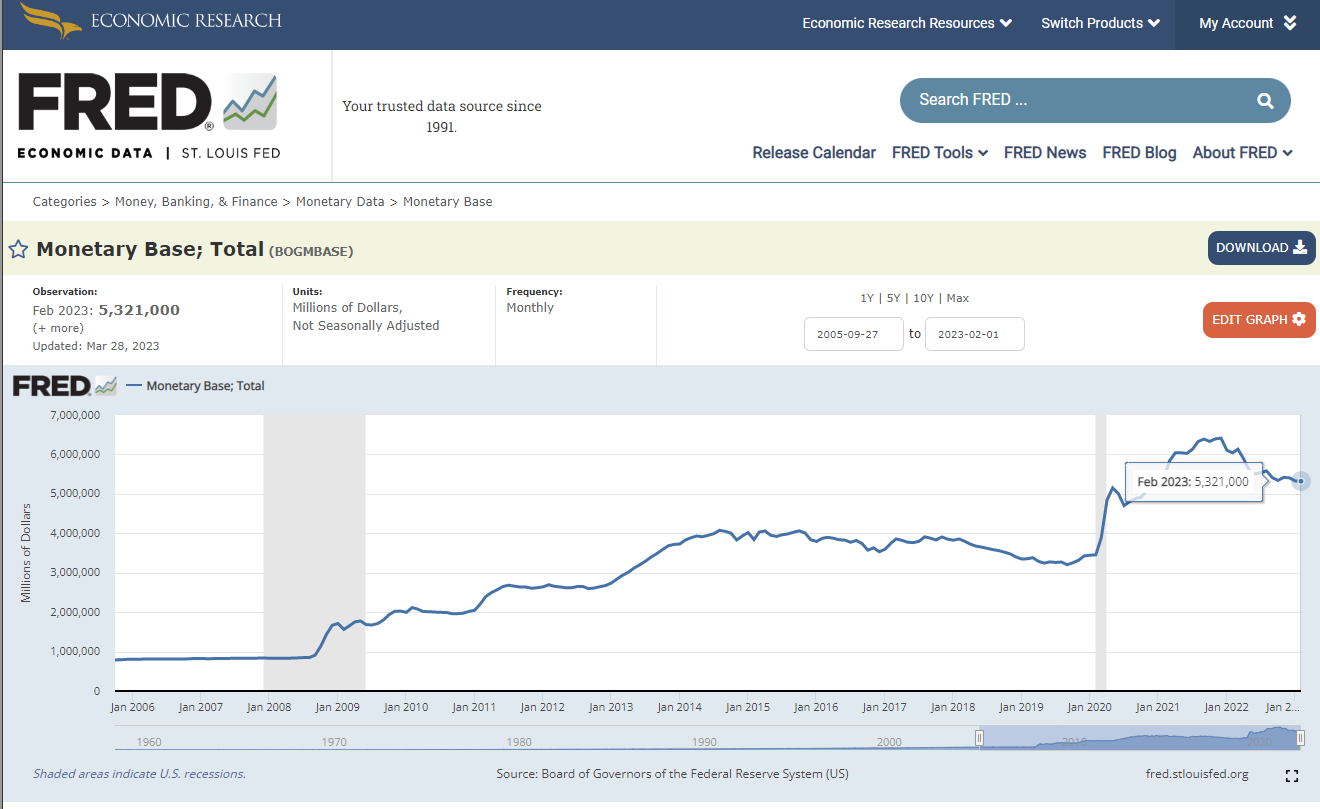This screenshot has width=1320, height=809.
Task: Click the FRED Economic Data logo
Action: click(x=148, y=116)
